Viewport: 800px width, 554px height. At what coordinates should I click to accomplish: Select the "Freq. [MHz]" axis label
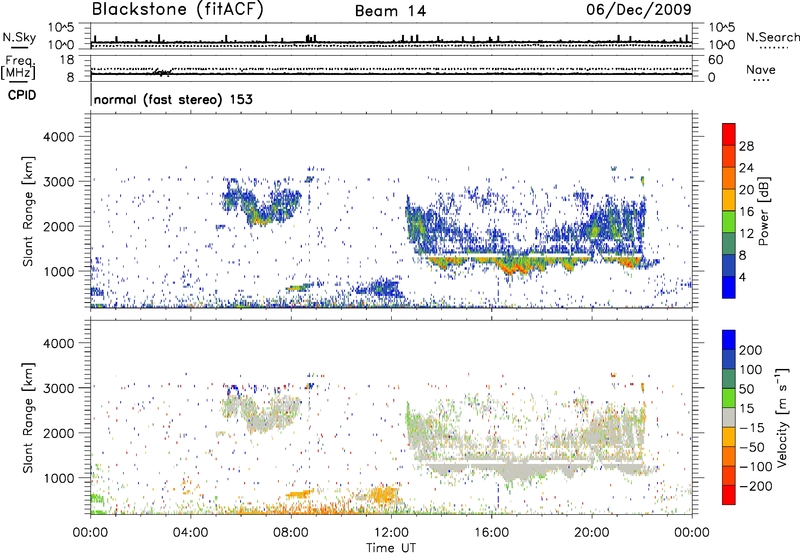pyautogui.click(x=19, y=67)
